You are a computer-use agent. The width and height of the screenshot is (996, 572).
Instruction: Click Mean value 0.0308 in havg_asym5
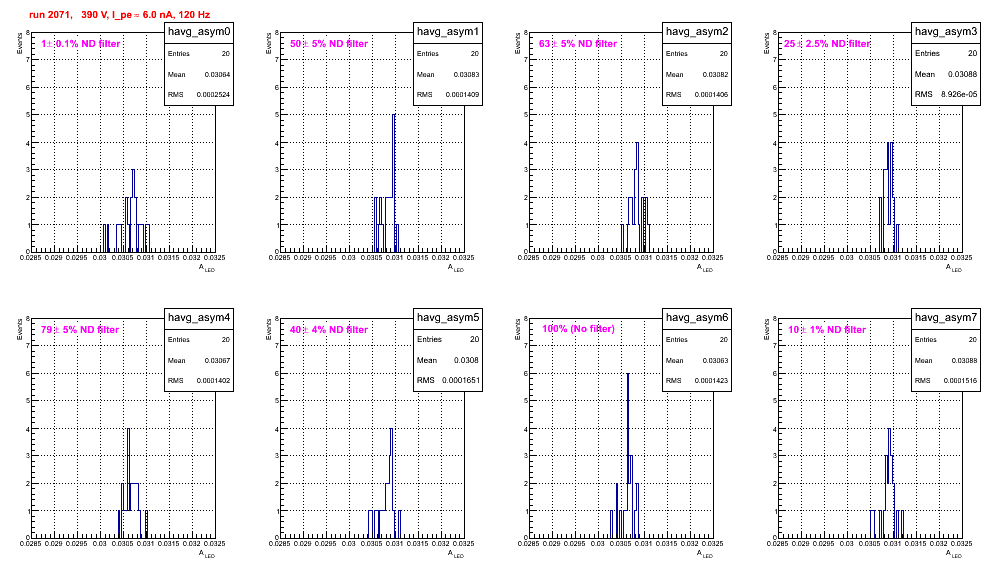(x=466, y=360)
